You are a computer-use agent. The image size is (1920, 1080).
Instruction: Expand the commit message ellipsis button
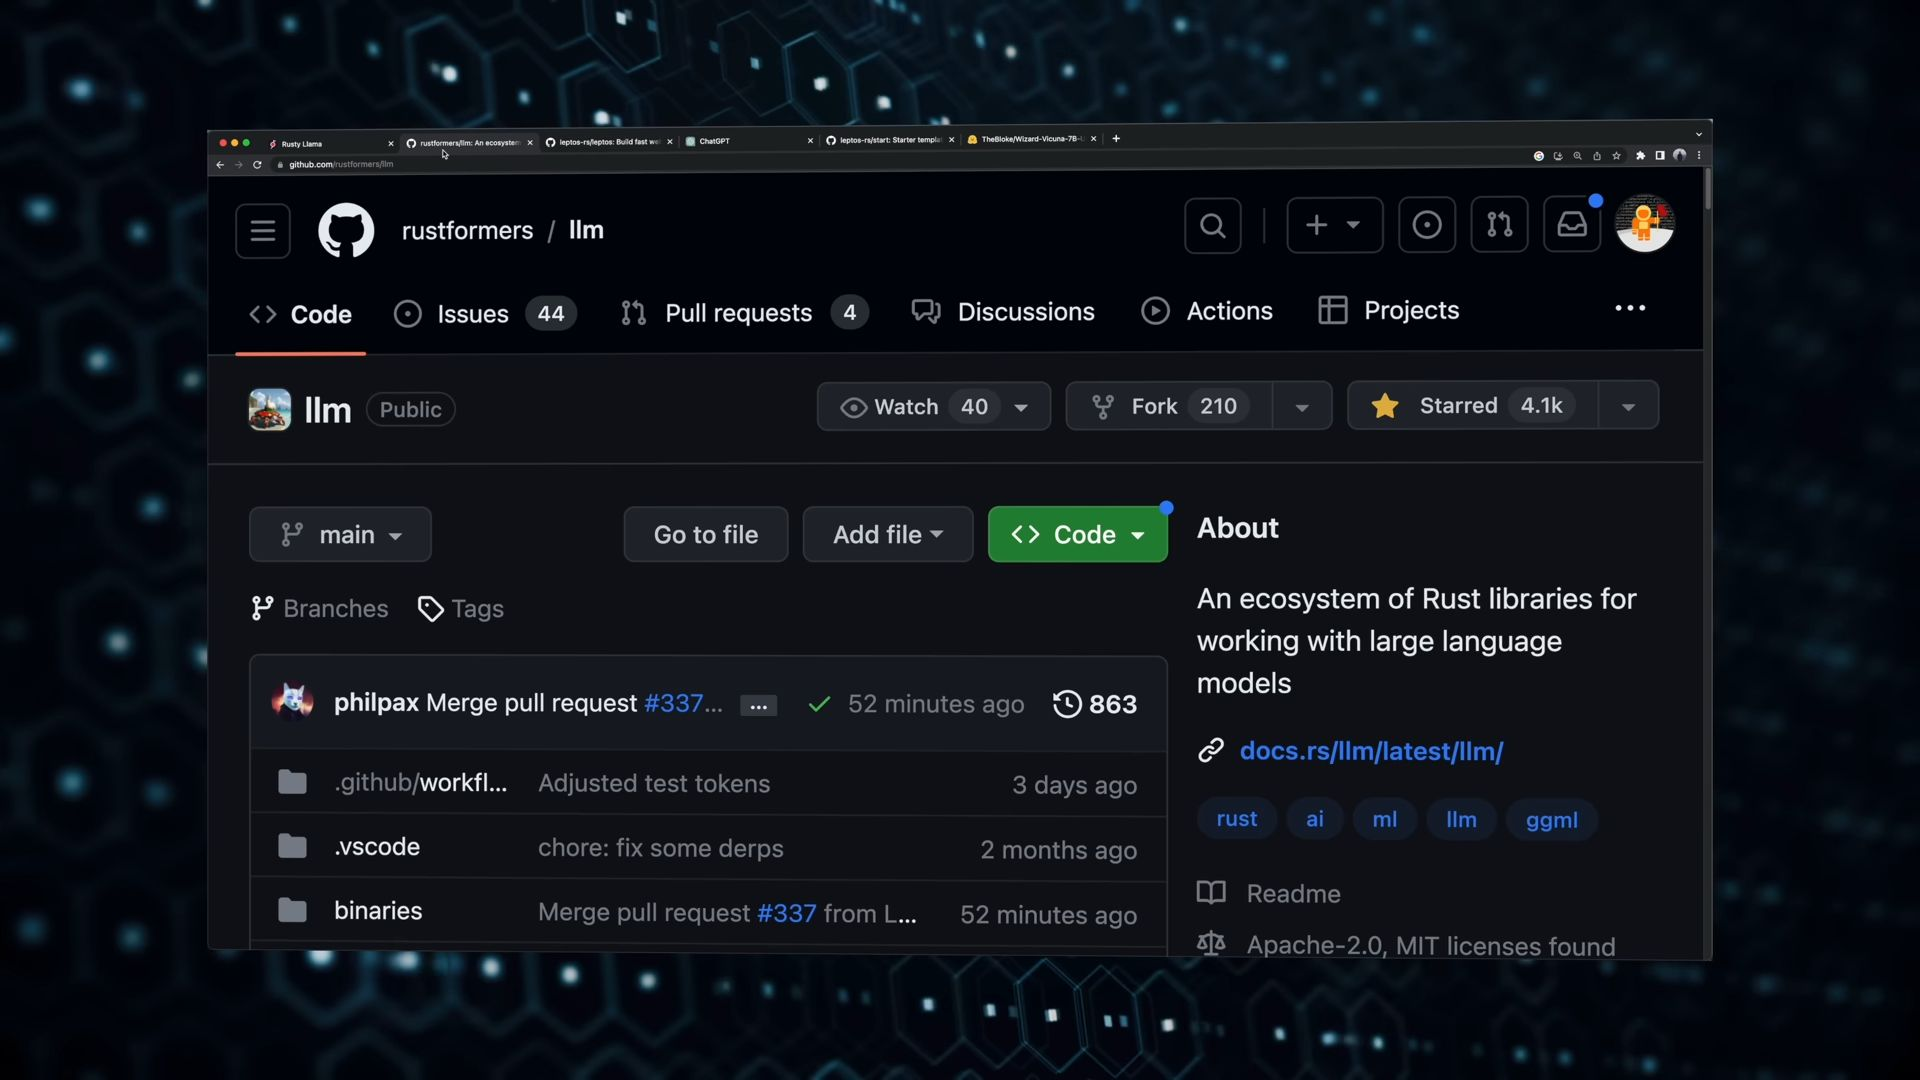tap(758, 706)
